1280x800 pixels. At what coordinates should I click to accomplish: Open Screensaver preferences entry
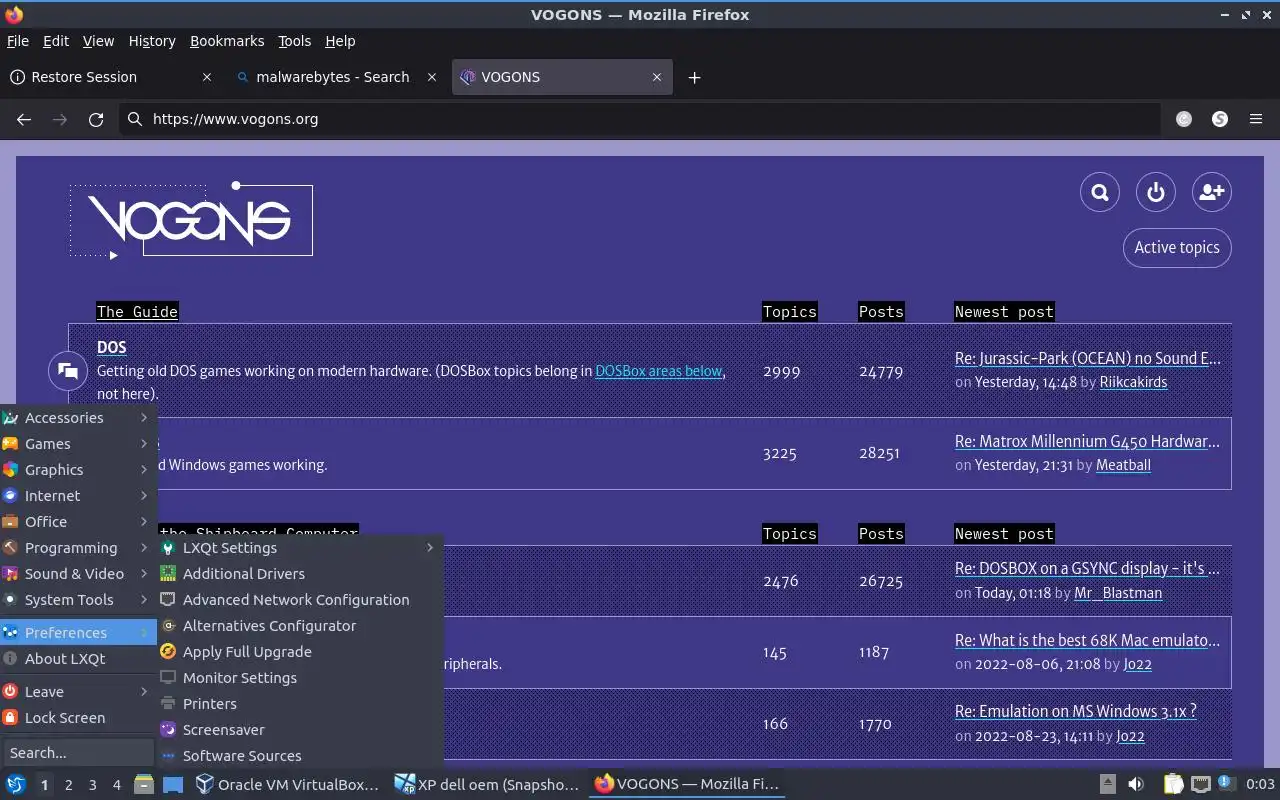click(300, 730)
